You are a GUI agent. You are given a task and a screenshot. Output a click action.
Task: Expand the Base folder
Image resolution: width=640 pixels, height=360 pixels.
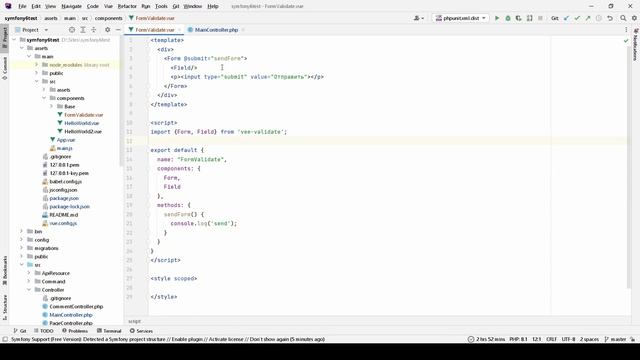[x=51, y=107]
